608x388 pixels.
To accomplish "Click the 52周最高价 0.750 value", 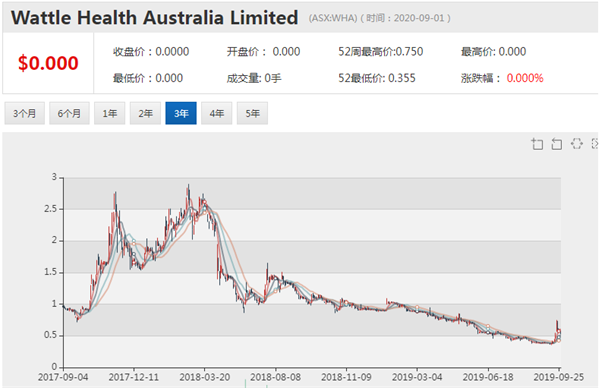I will point(409,52).
